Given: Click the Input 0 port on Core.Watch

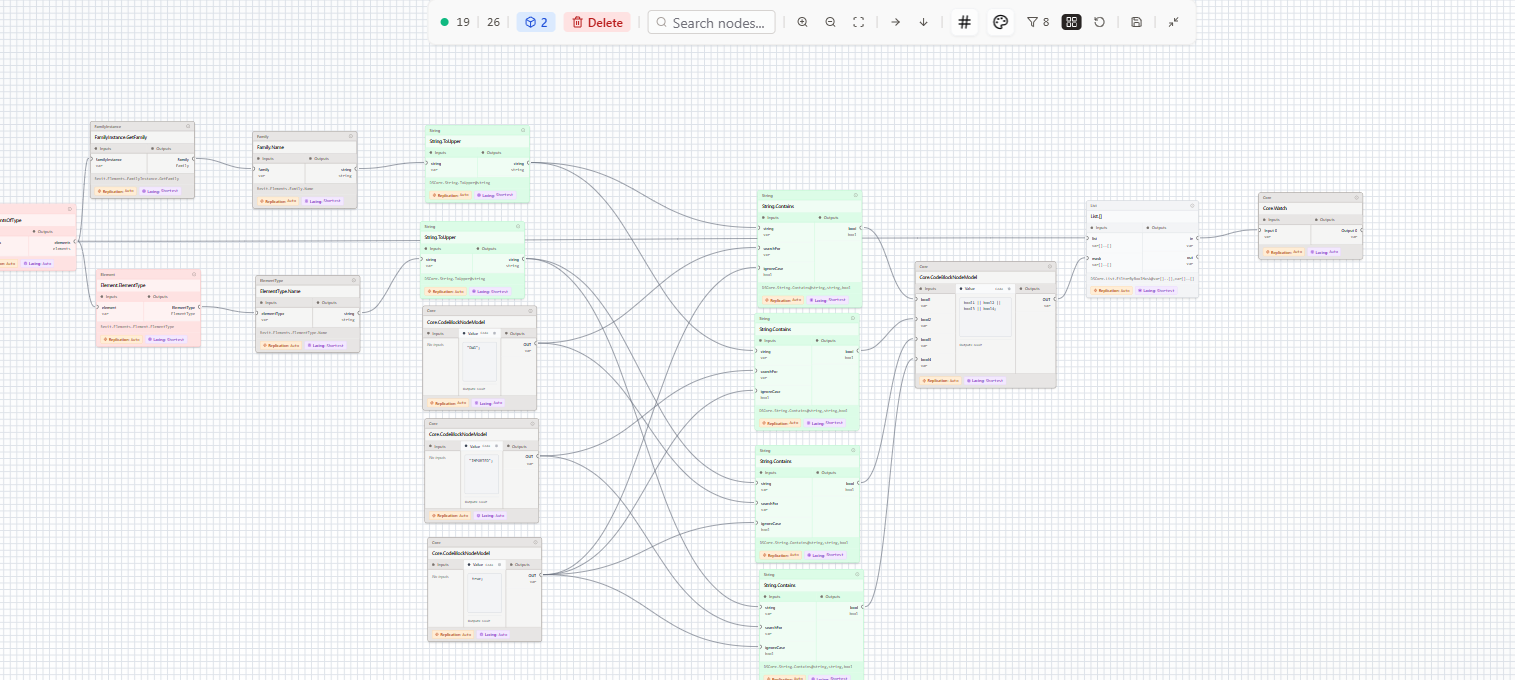Looking at the screenshot, I should (1261, 230).
